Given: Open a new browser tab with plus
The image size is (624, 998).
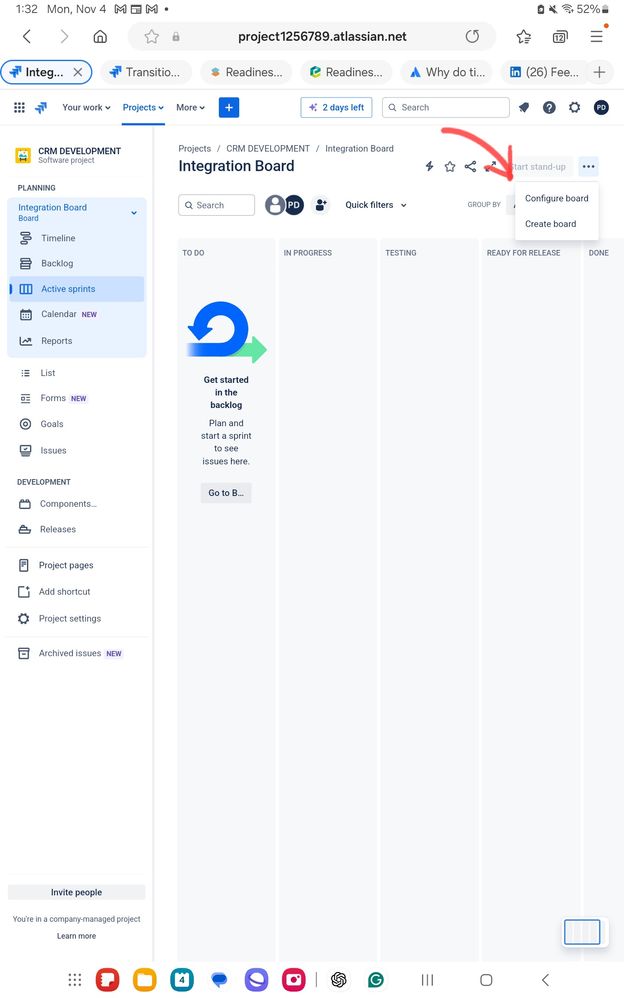Looking at the screenshot, I should click(599, 73).
